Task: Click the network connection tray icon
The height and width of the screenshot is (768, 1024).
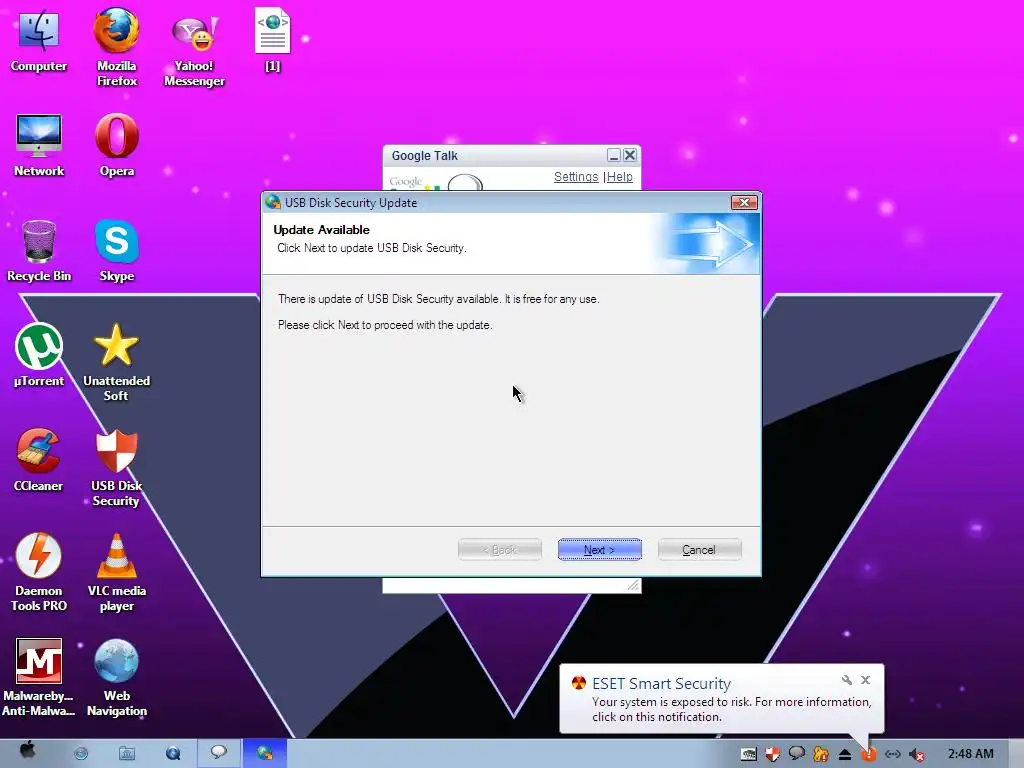Action: (893, 754)
